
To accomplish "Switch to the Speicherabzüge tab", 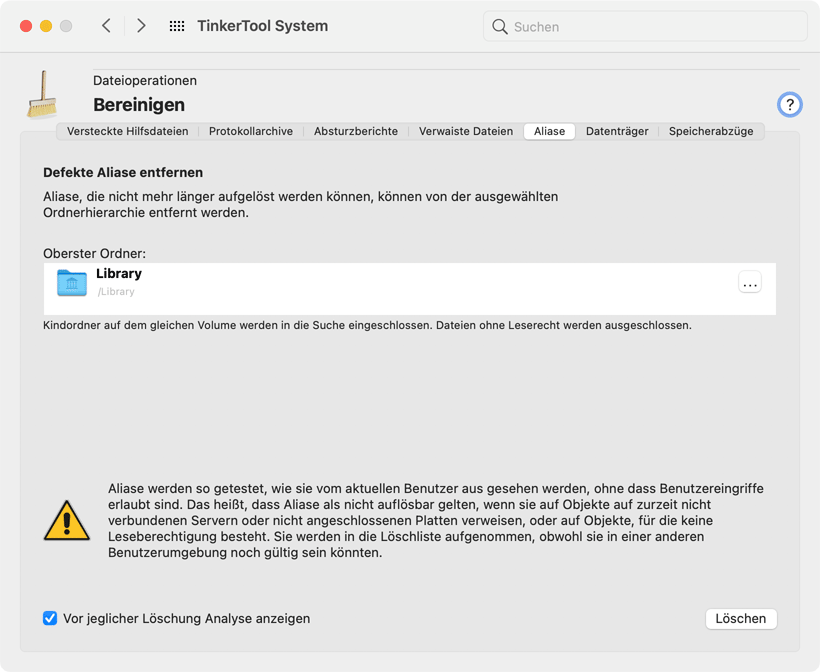I will click(x=711, y=131).
